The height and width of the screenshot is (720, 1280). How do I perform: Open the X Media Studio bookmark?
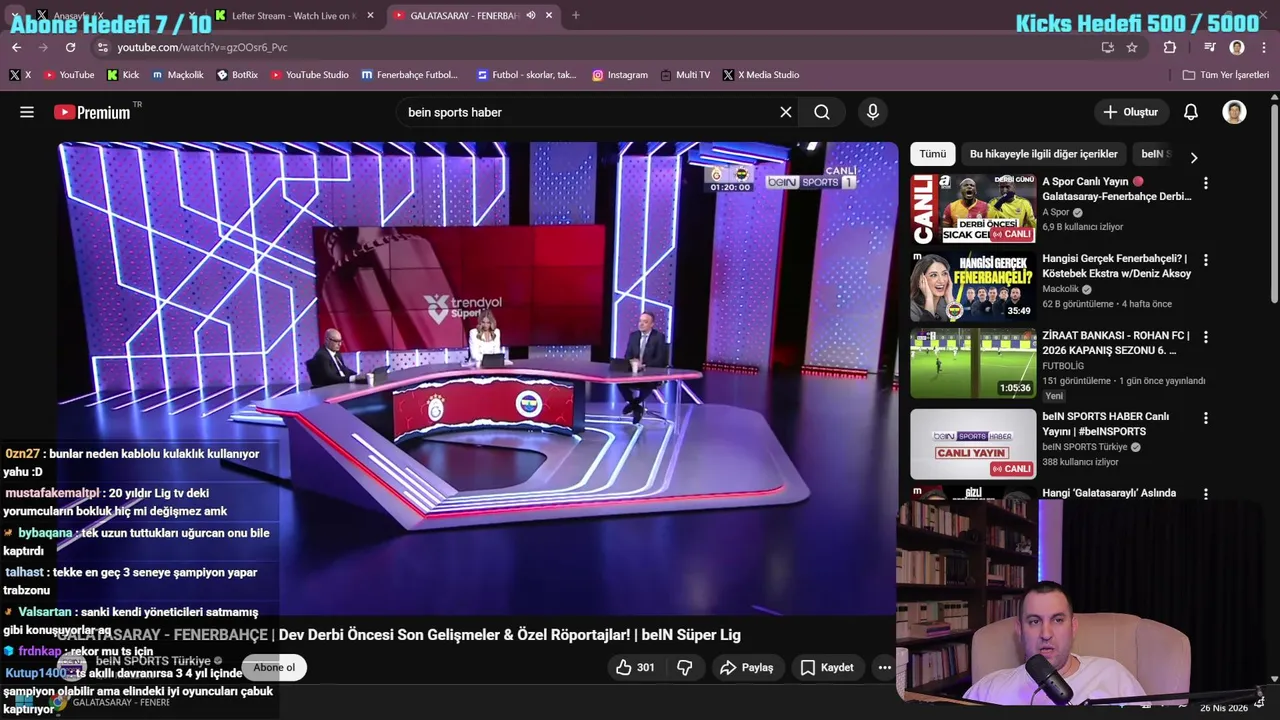pos(761,75)
